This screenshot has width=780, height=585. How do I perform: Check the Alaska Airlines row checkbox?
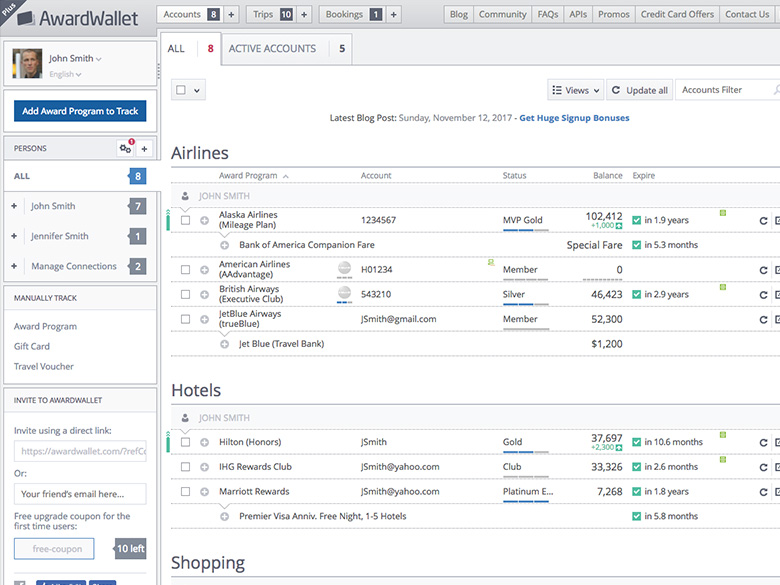186,220
